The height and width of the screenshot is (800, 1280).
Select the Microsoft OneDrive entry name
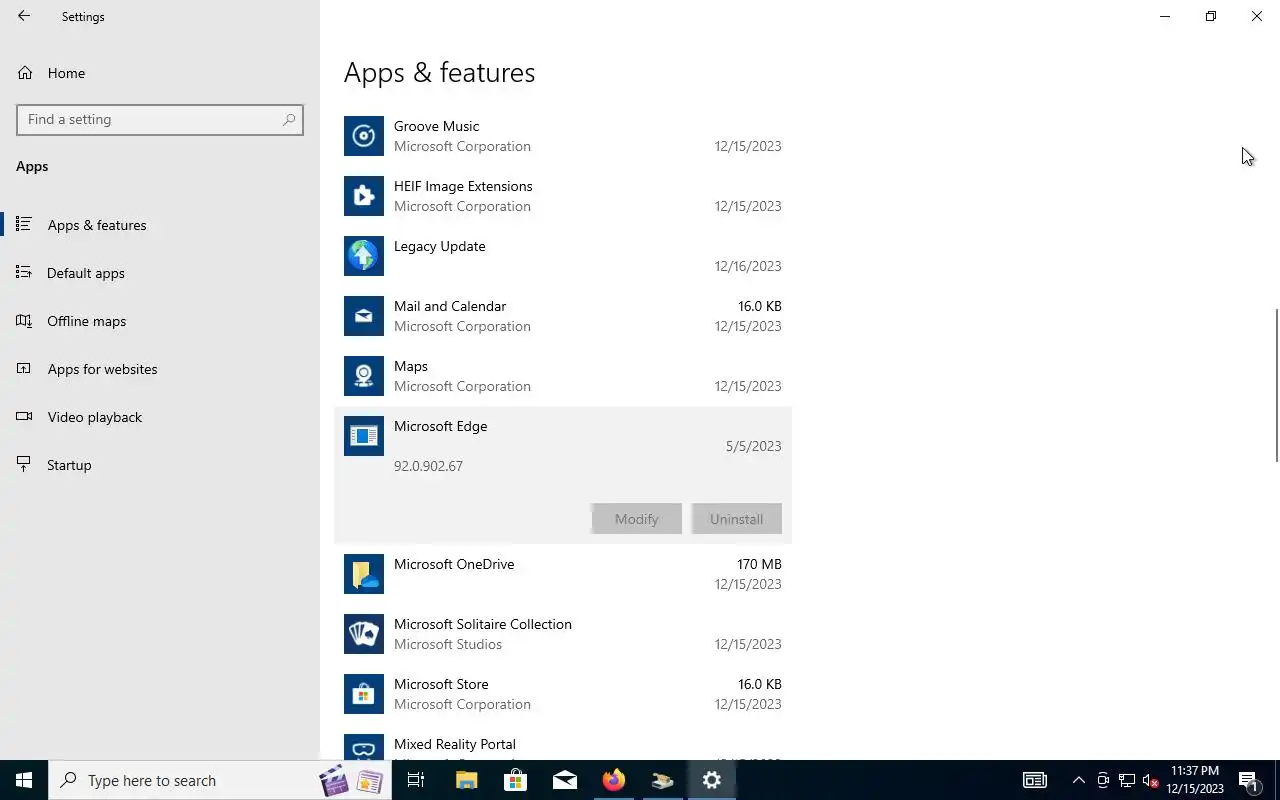[x=454, y=564]
